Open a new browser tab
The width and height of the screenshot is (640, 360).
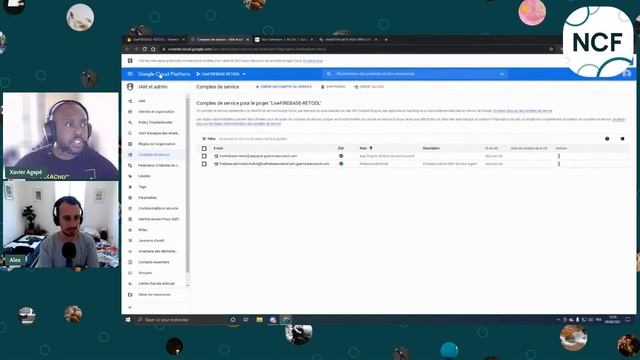click(386, 40)
